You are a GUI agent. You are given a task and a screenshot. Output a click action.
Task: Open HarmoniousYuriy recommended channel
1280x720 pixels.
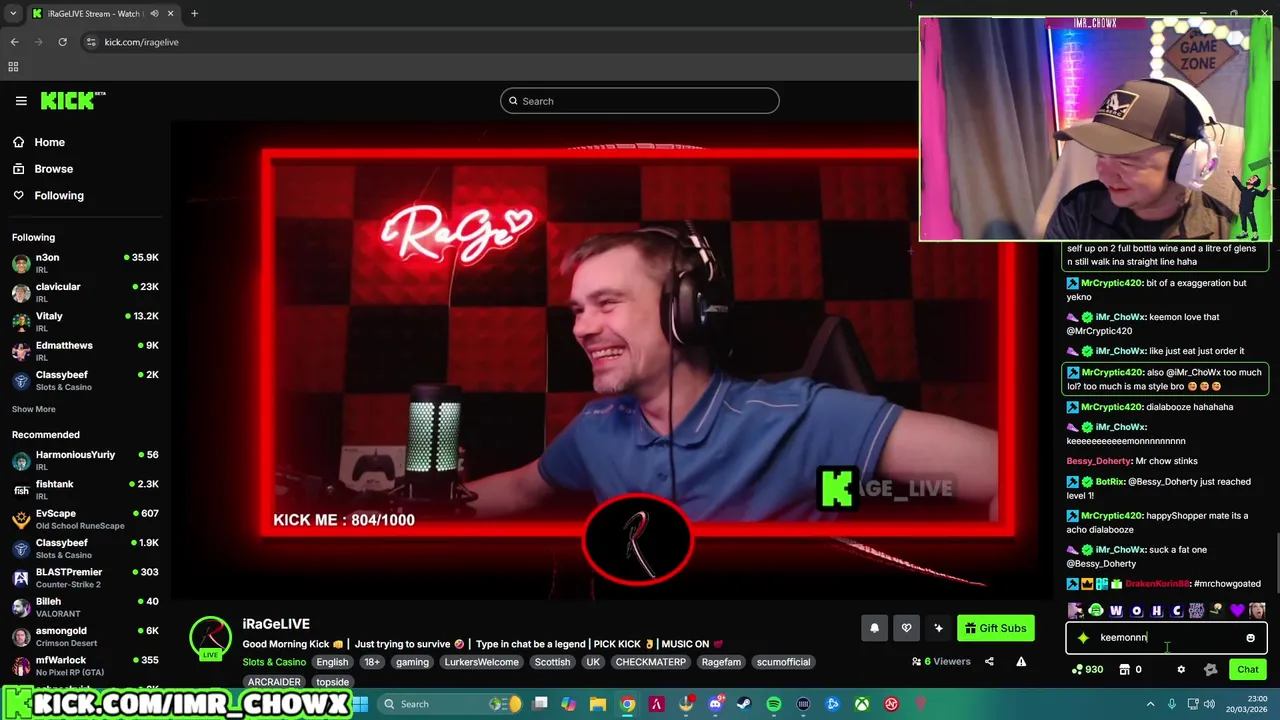(x=85, y=461)
